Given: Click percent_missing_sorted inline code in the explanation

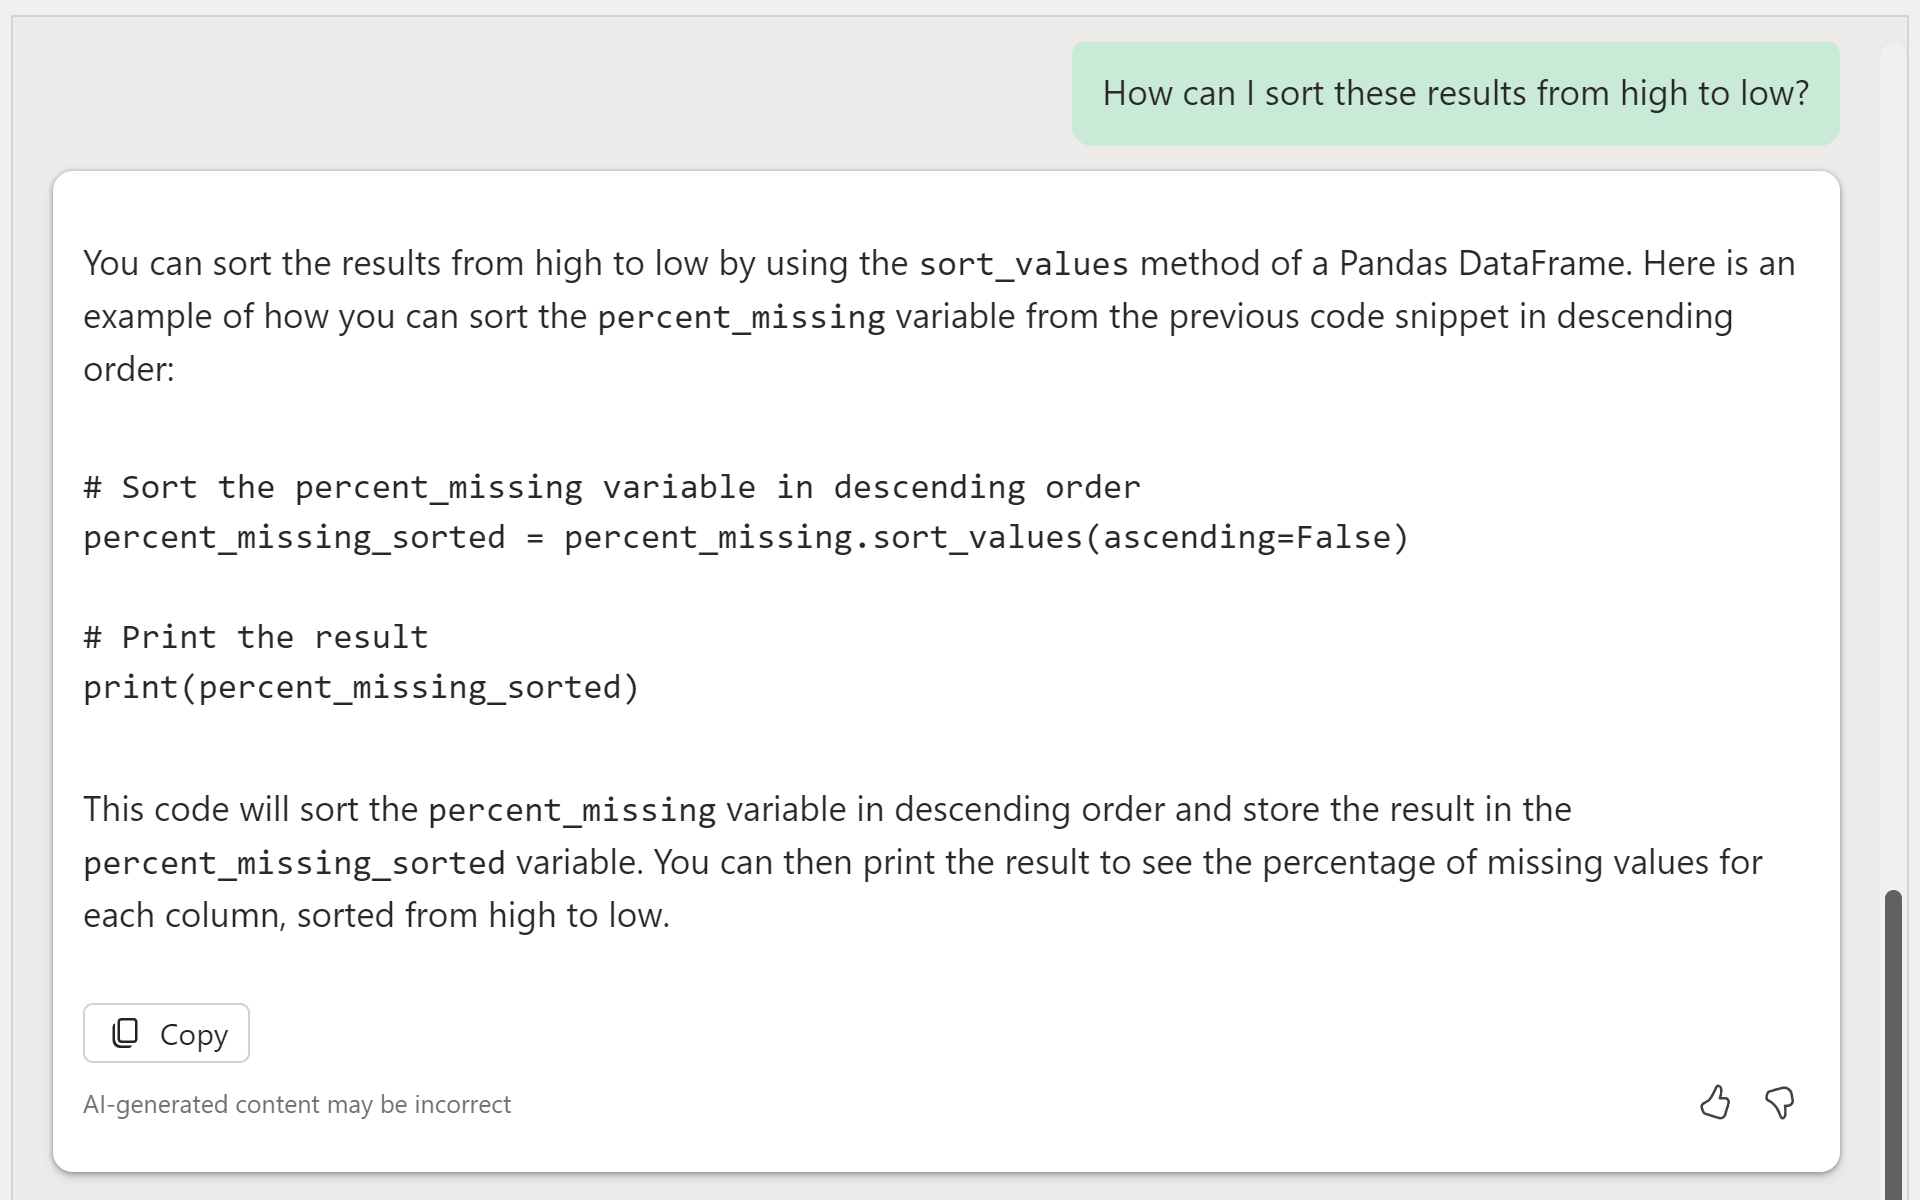Looking at the screenshot, I should click(x=294, y=863).
